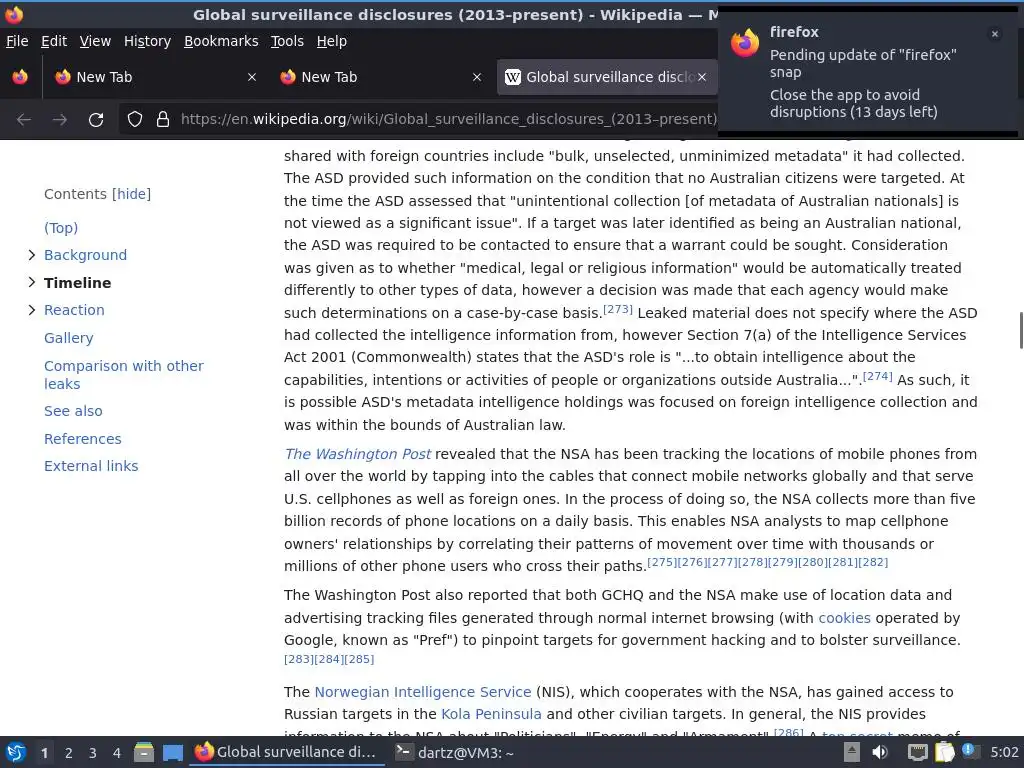Select workspace 1 in the pager

coord(44,753)
